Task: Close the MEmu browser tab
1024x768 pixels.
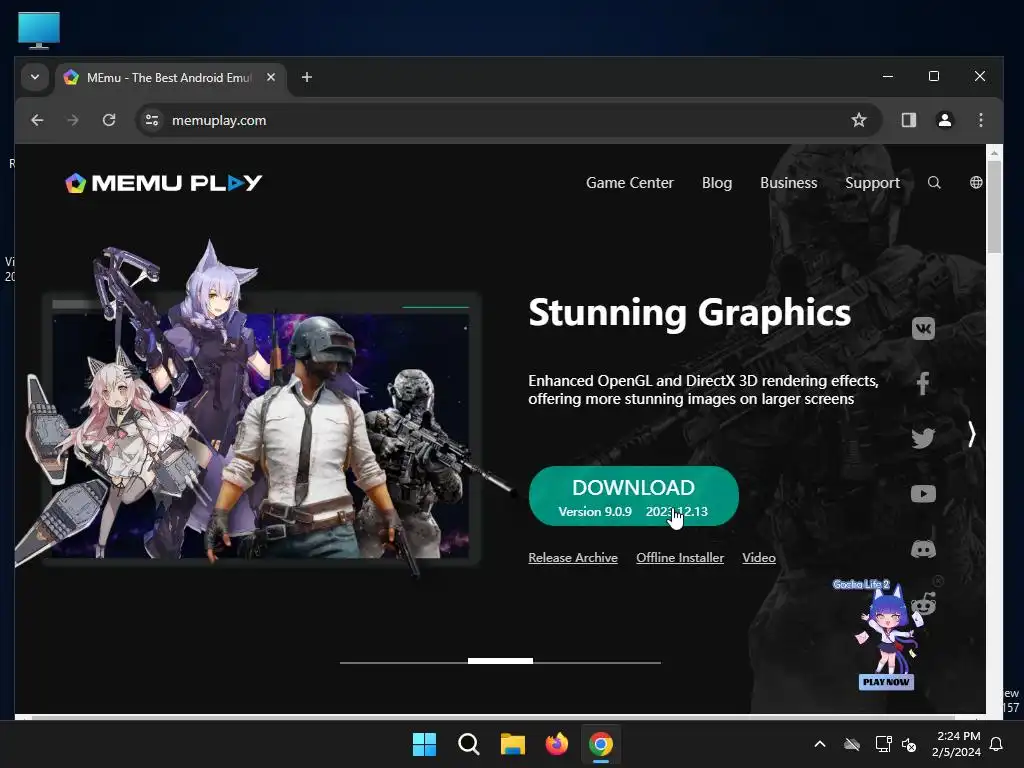Action: pyautogui.click(x=271, y=77)
